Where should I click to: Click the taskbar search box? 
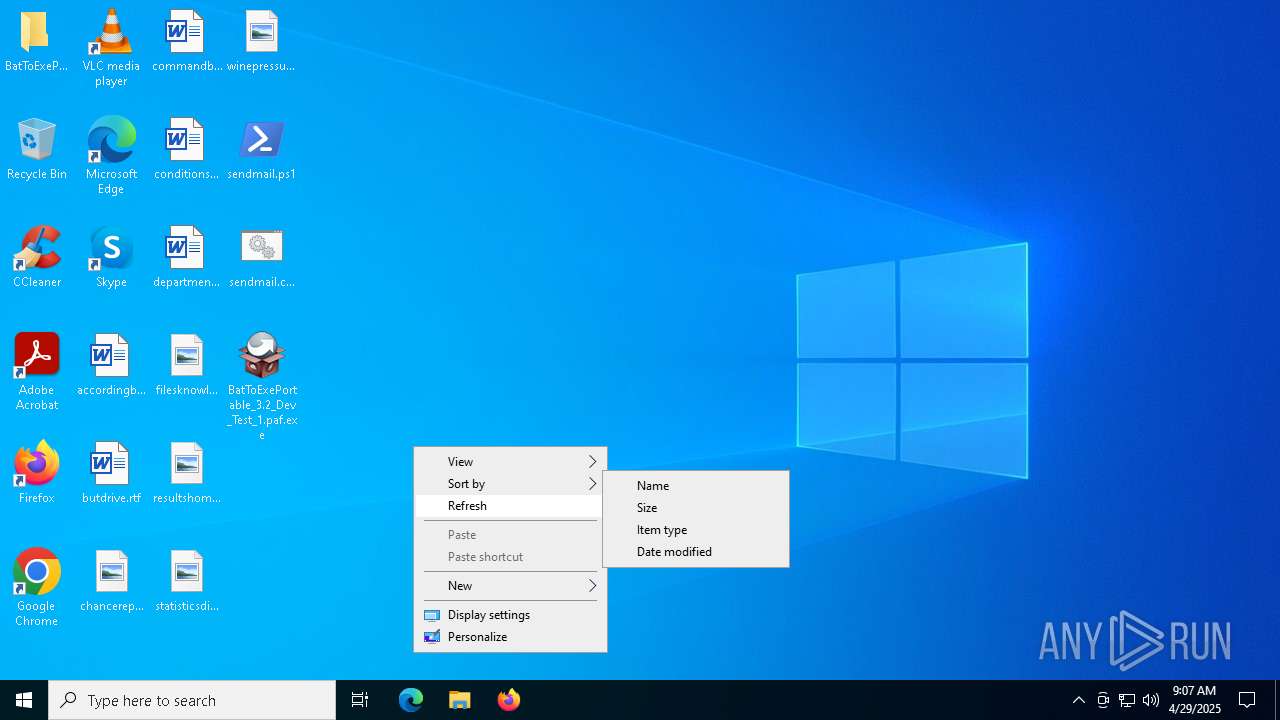[192, 700]
